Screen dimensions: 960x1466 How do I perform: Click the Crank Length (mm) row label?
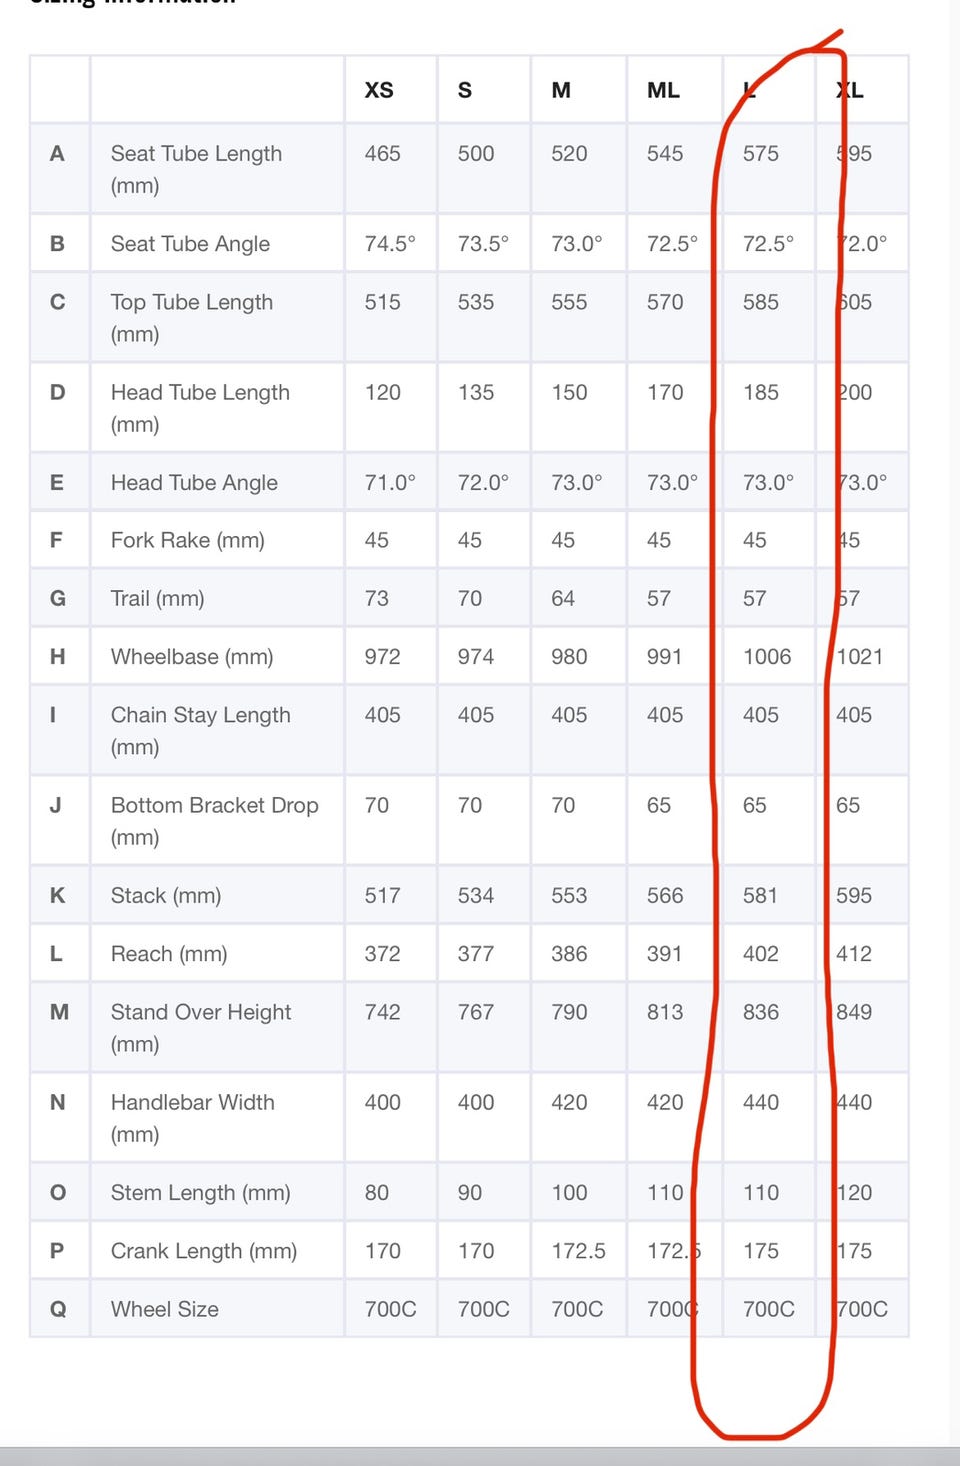(x=204, y=1251)
